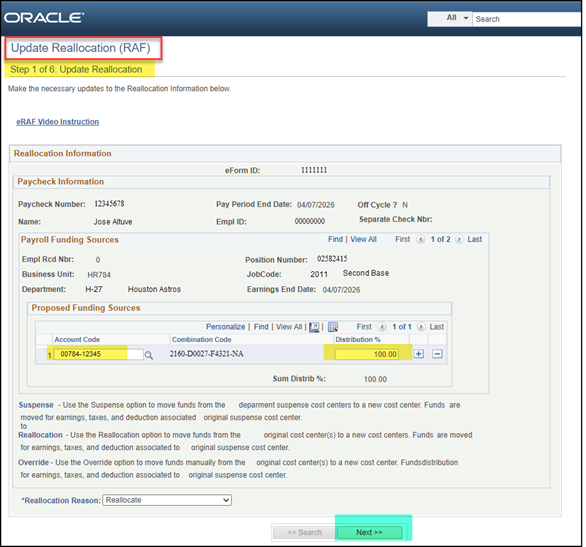Click previous row arrow in Proposed Funding Sources
Image resolution: width=586 pixels, height=547 pixels.
(x=382, y=327)
